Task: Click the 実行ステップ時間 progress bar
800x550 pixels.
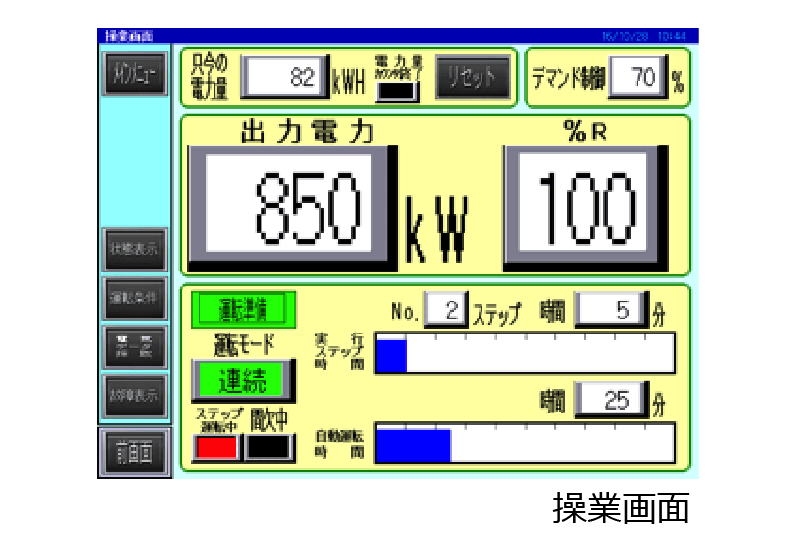Action: (524, 354)
